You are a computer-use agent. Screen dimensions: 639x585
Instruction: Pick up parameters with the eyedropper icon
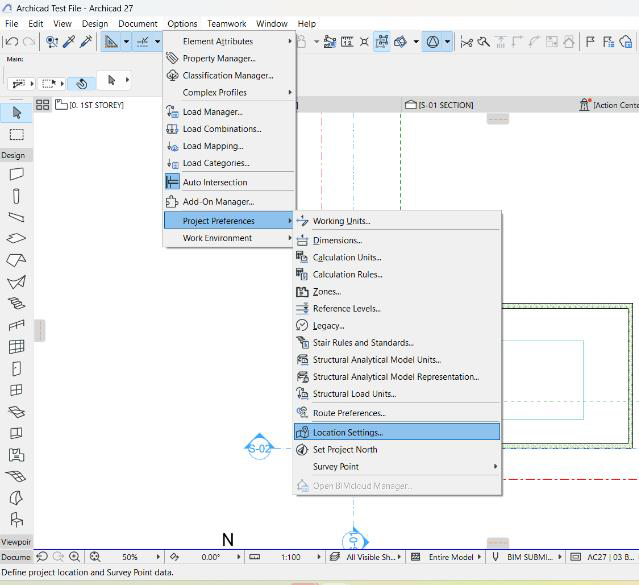69,42
